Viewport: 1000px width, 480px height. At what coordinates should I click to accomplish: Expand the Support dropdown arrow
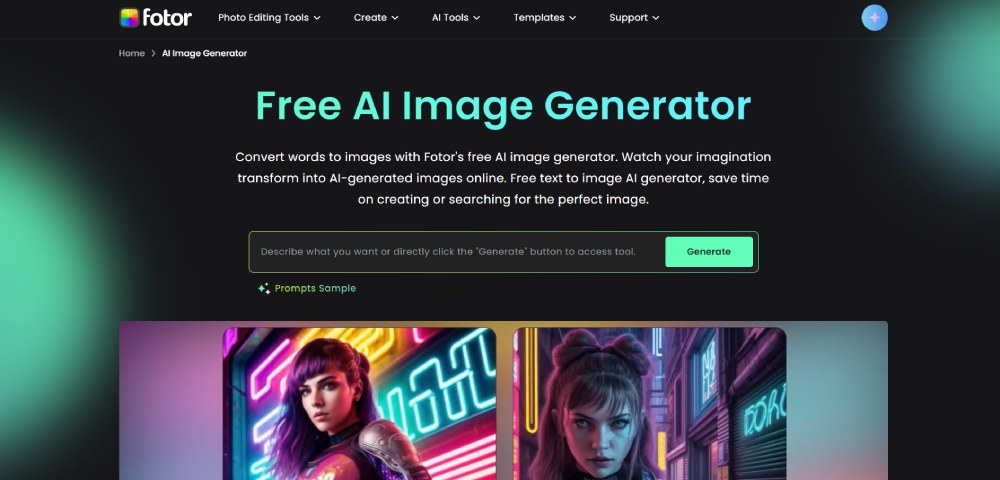pos(656,18)
